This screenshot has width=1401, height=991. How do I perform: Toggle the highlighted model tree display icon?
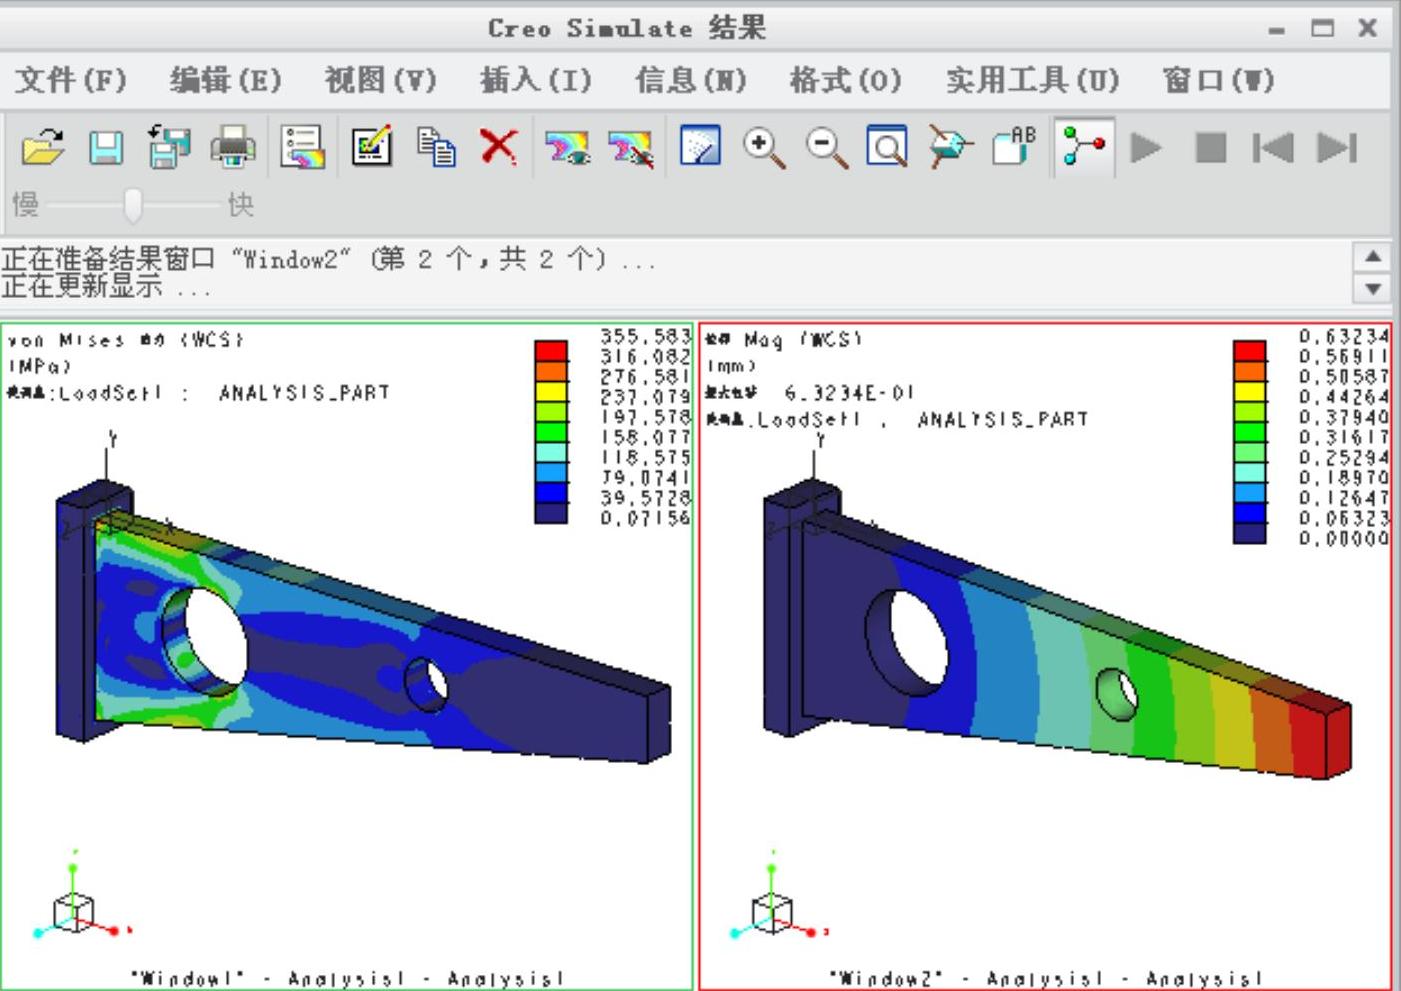pyautogui.click(x=1084, y=147)
